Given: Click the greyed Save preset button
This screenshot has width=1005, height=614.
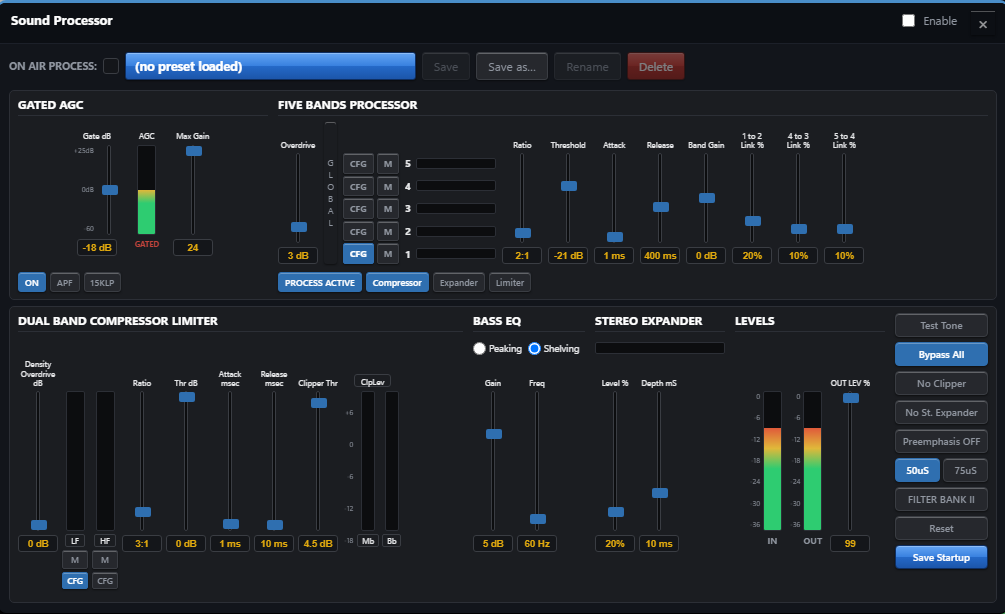Looking at the screenshot, I should click(x=445, y=67).
